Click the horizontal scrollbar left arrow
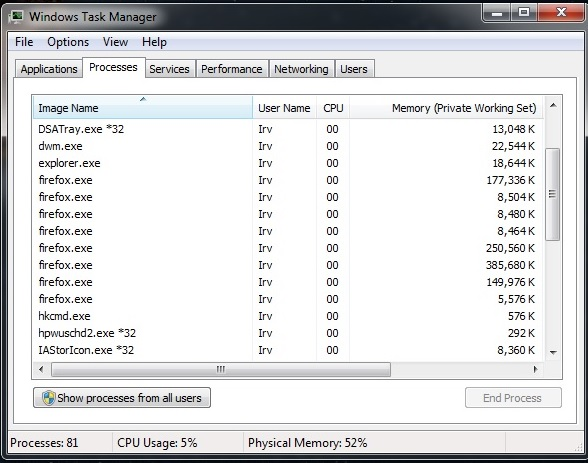This screenshot has height=463, width=588. click(x=41, y=369)
